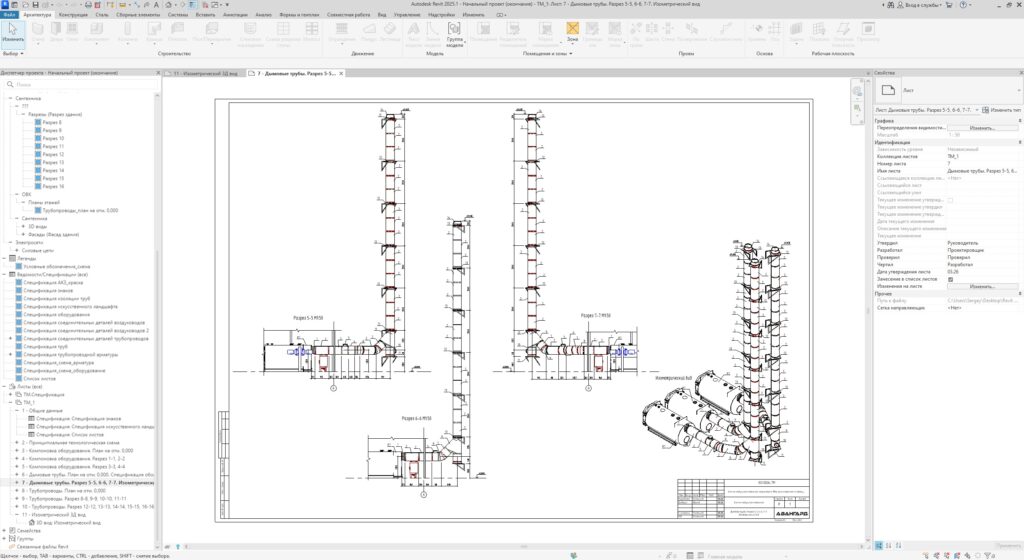The height and width of the screenshot is (560, 1024).
Task: Open the Выбор dropdown under Modify
Action: (12, 54)
